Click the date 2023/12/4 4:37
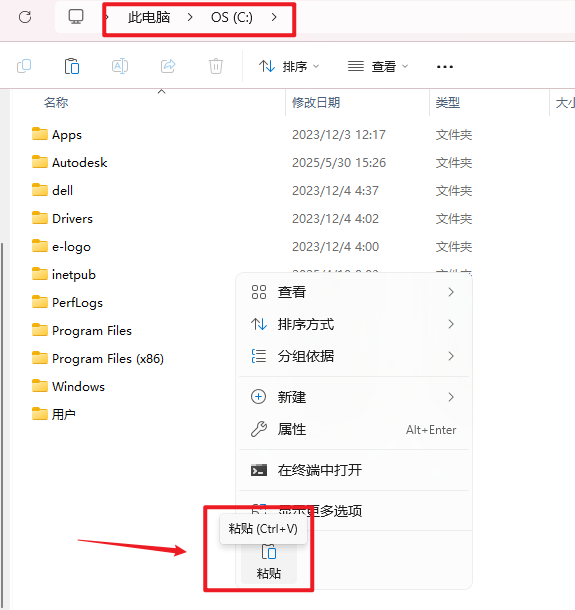The width and height of the screenshot is (575, 610). click(x=335, y=191)
